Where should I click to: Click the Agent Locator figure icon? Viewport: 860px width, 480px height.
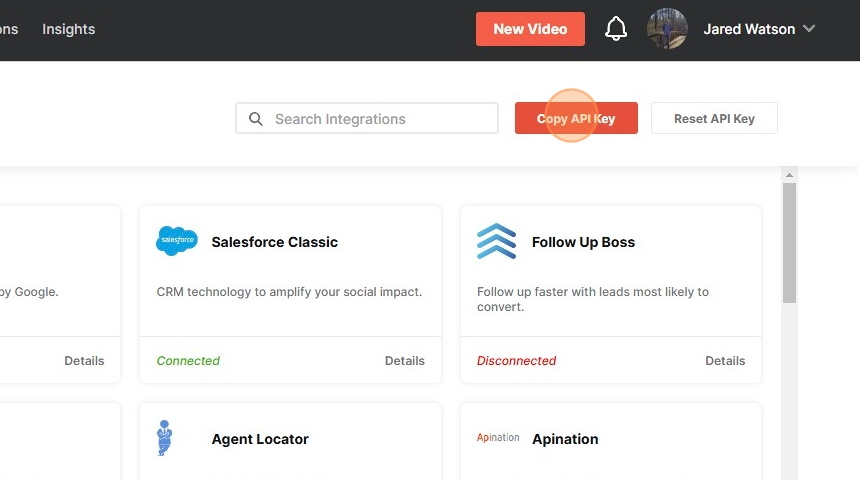[x=164, y=438]
